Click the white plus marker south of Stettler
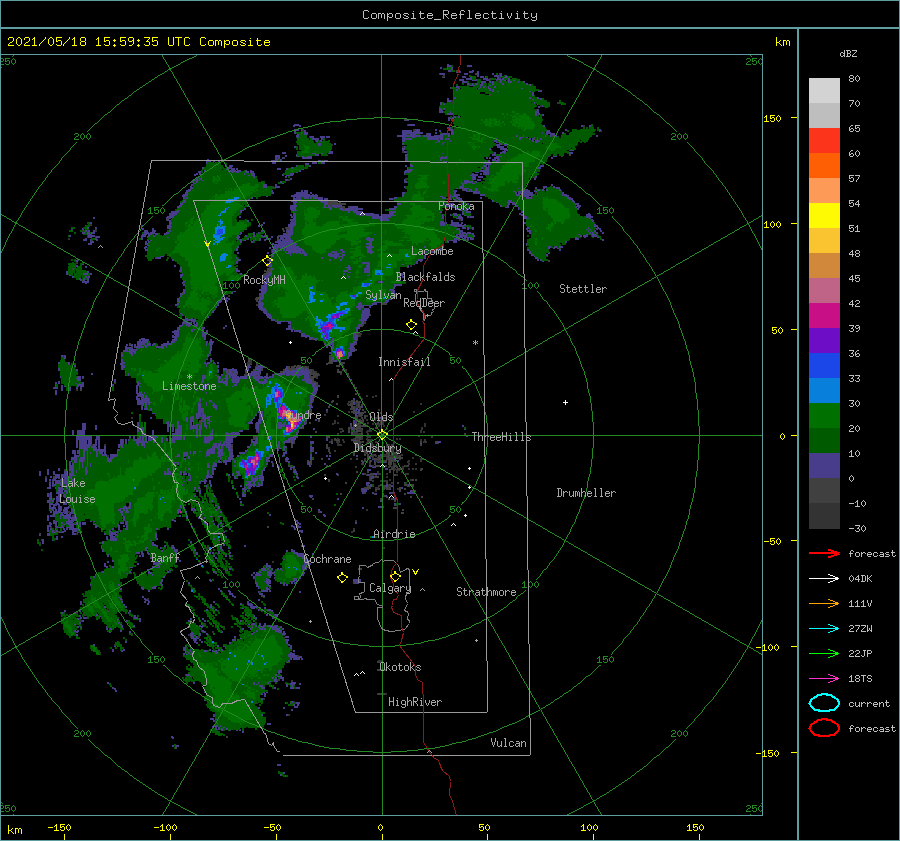Screen dimensions: 900x841 click(x=565, y=402)
